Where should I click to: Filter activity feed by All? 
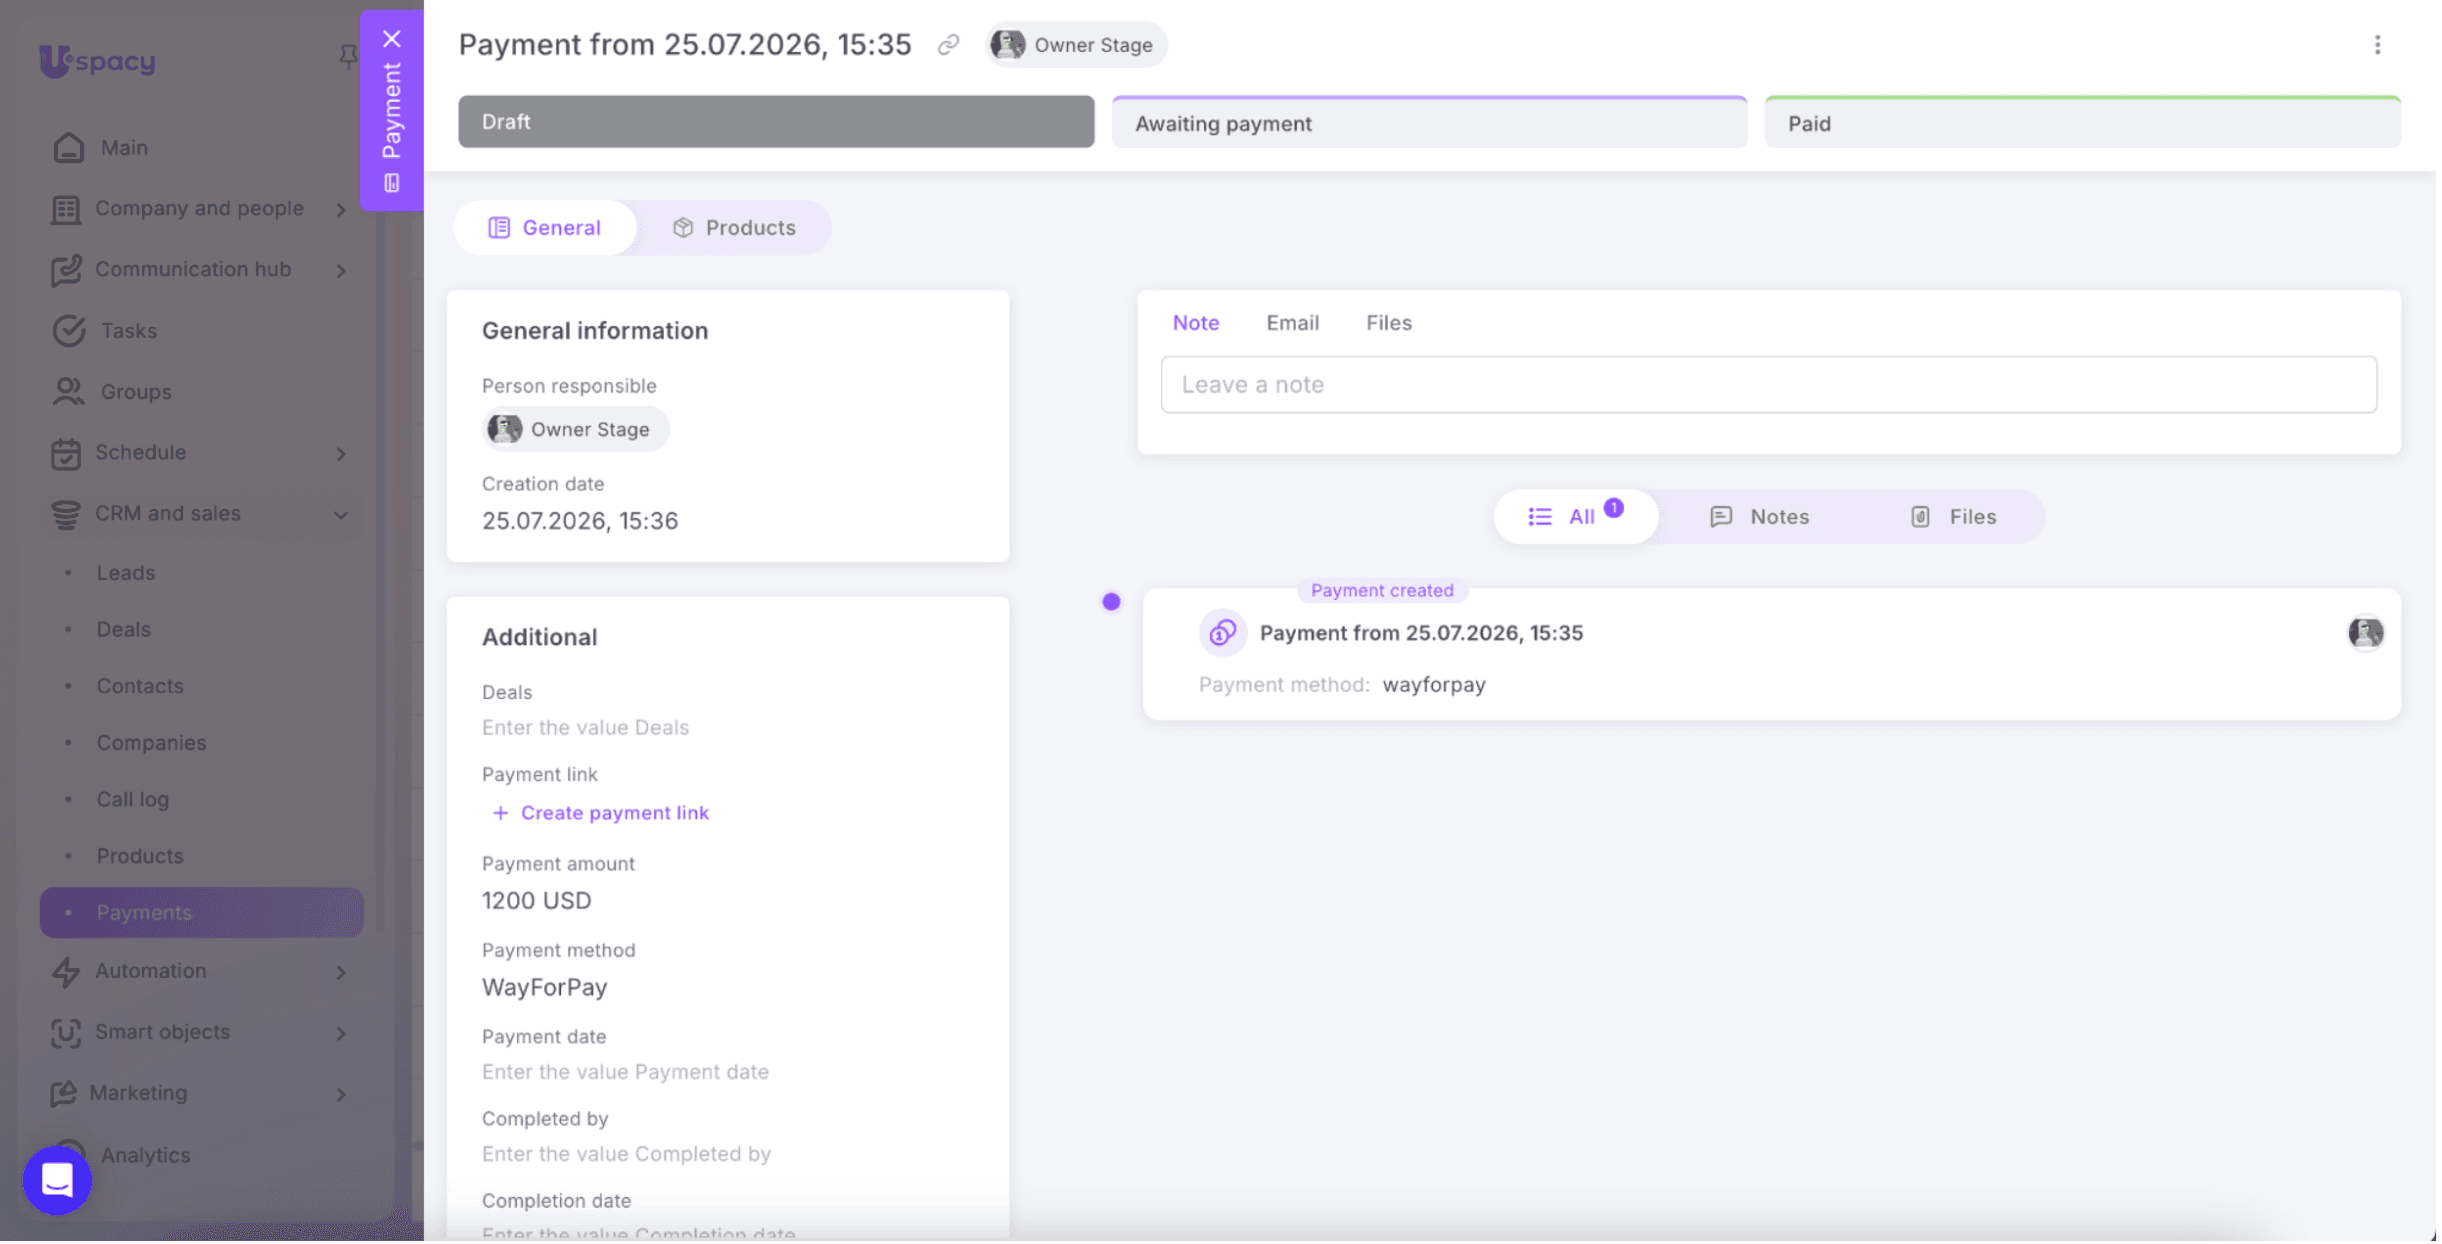point(1576,517)
